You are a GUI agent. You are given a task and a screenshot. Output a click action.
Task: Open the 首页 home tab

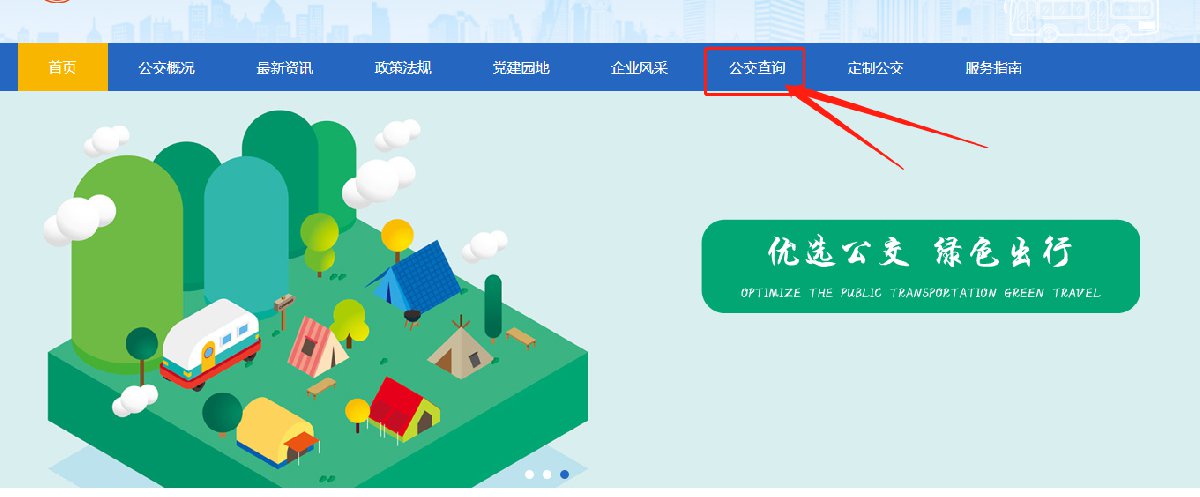(x=62, y=68)
